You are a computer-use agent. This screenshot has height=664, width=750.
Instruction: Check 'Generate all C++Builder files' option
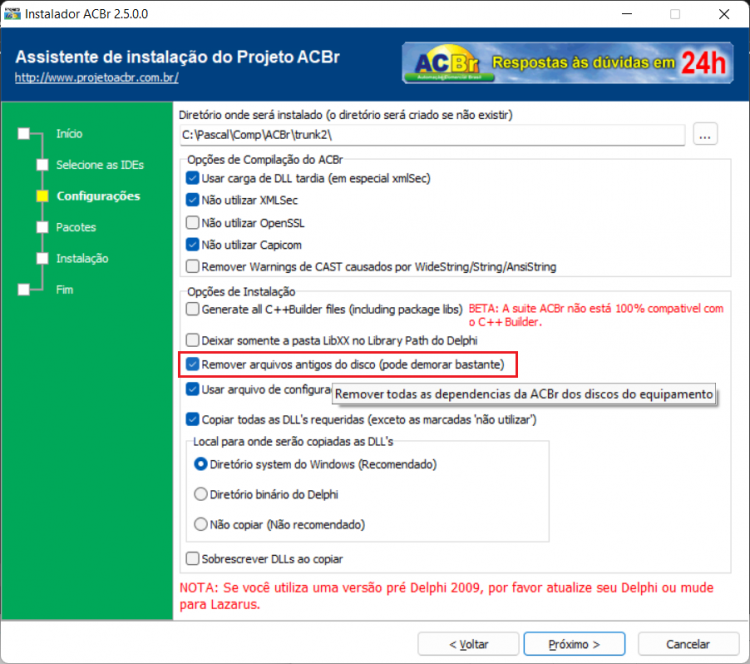[192, 309]
